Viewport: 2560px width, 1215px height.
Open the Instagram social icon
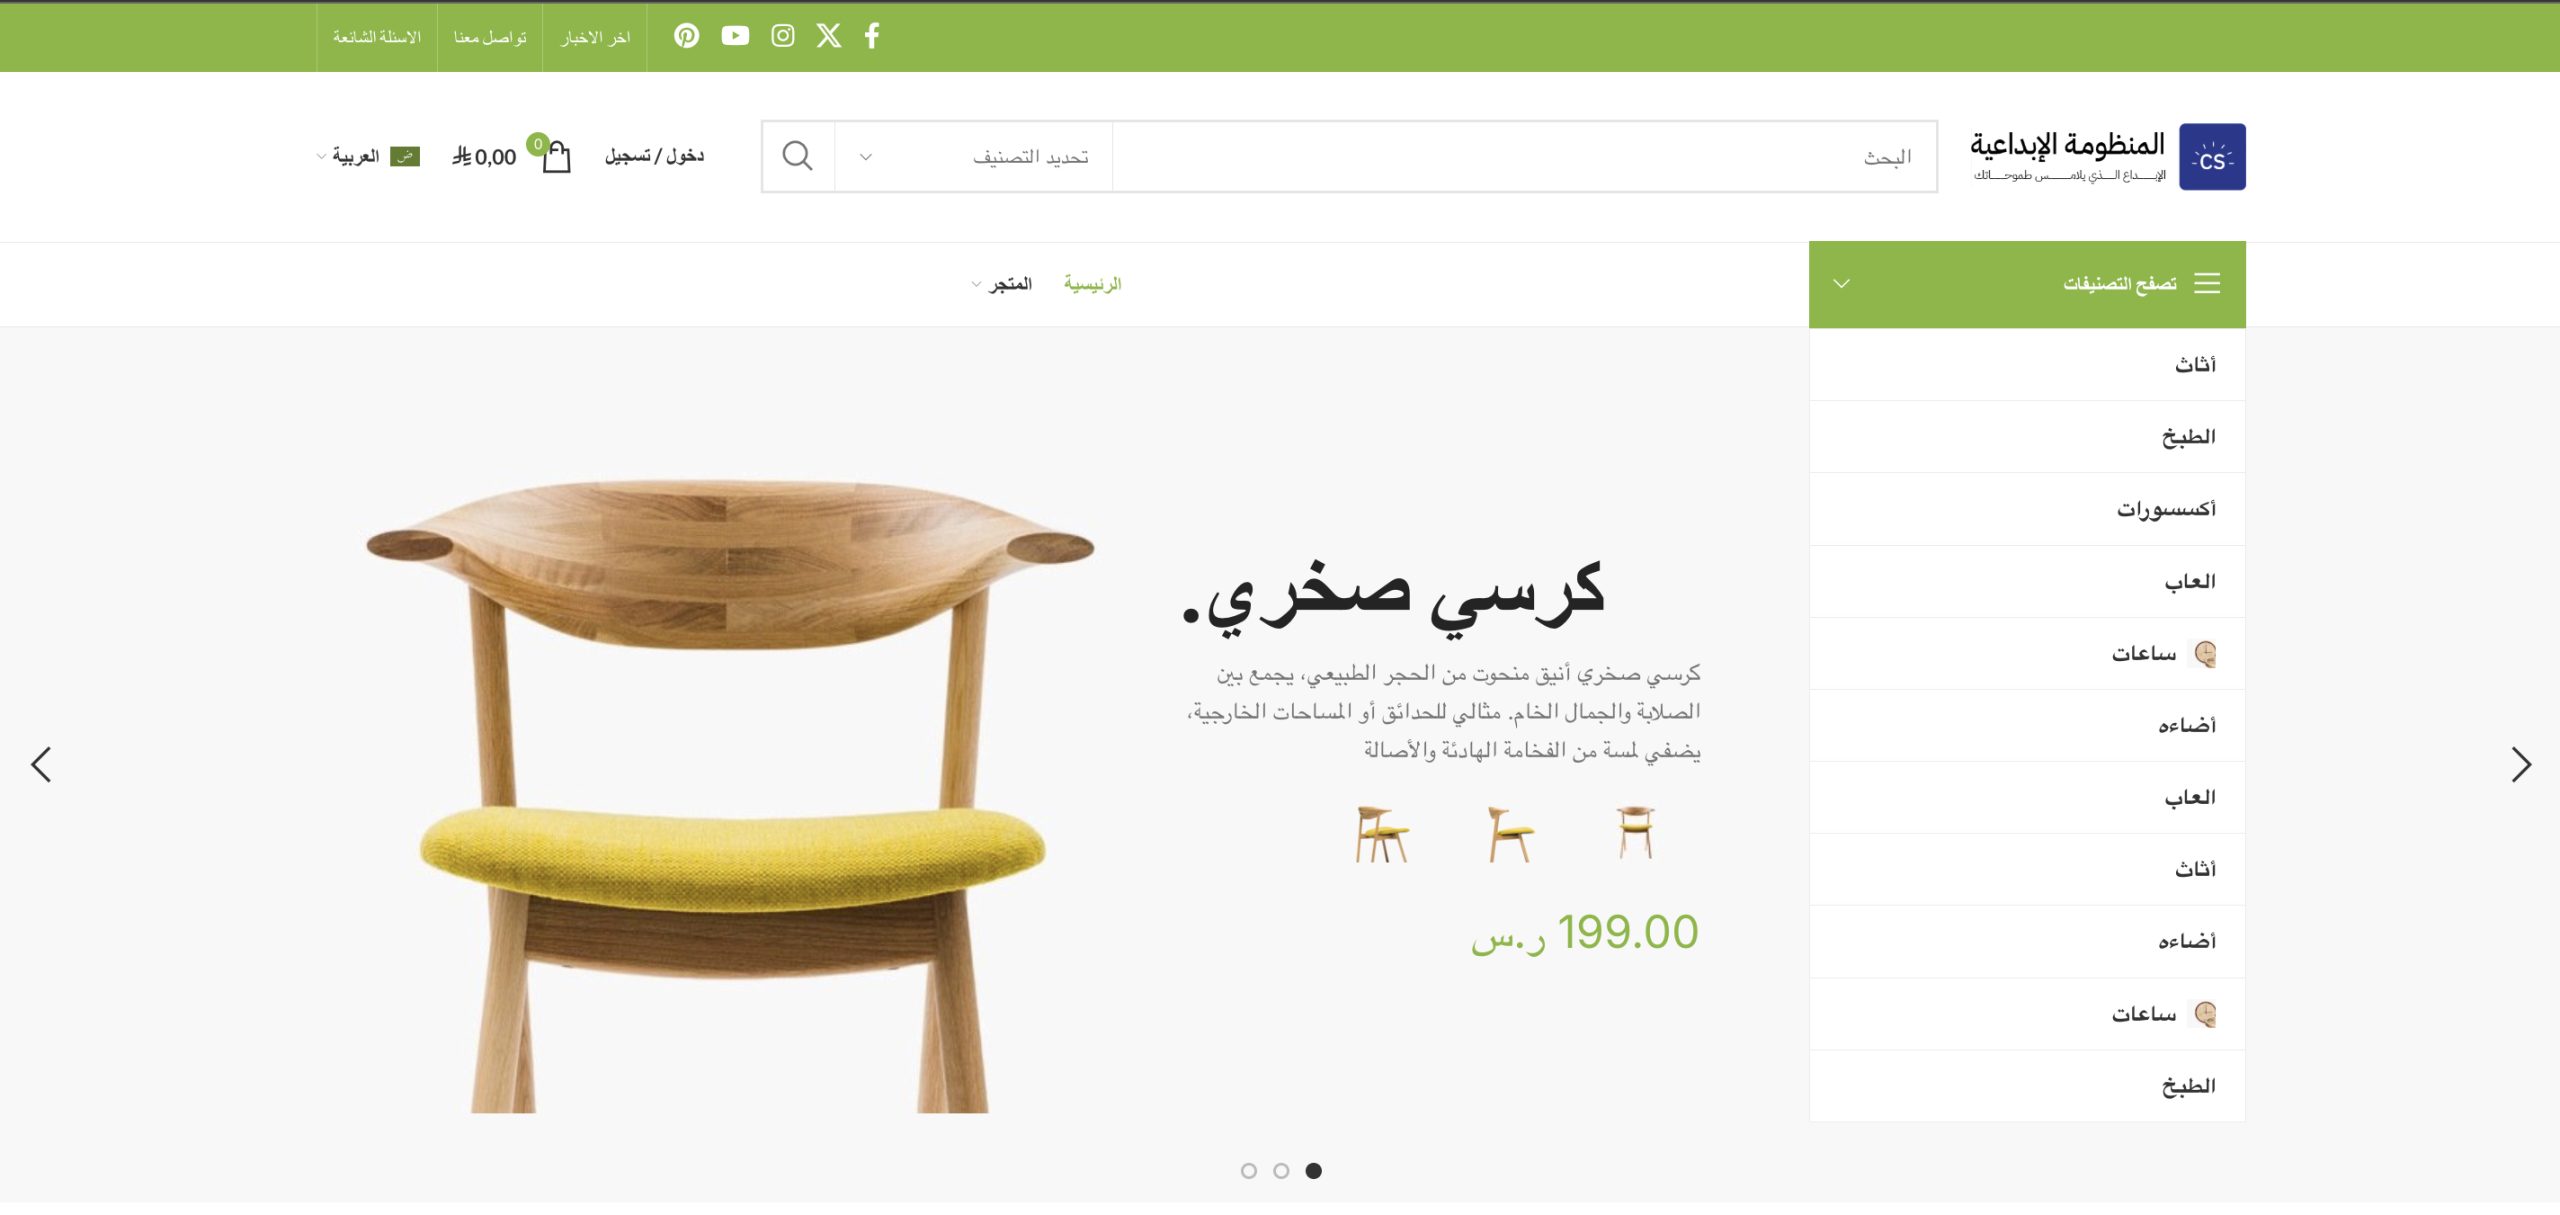783,36
